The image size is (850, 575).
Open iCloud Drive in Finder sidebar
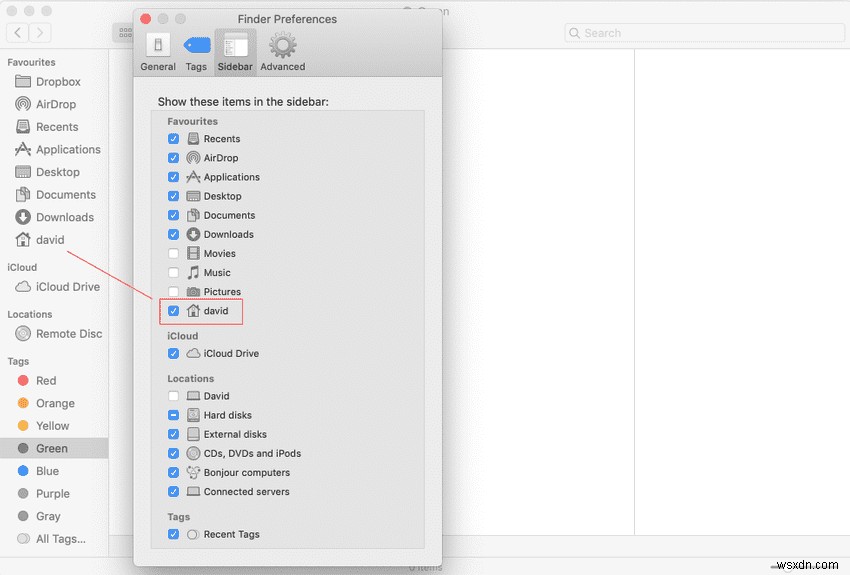pos(54,287)
